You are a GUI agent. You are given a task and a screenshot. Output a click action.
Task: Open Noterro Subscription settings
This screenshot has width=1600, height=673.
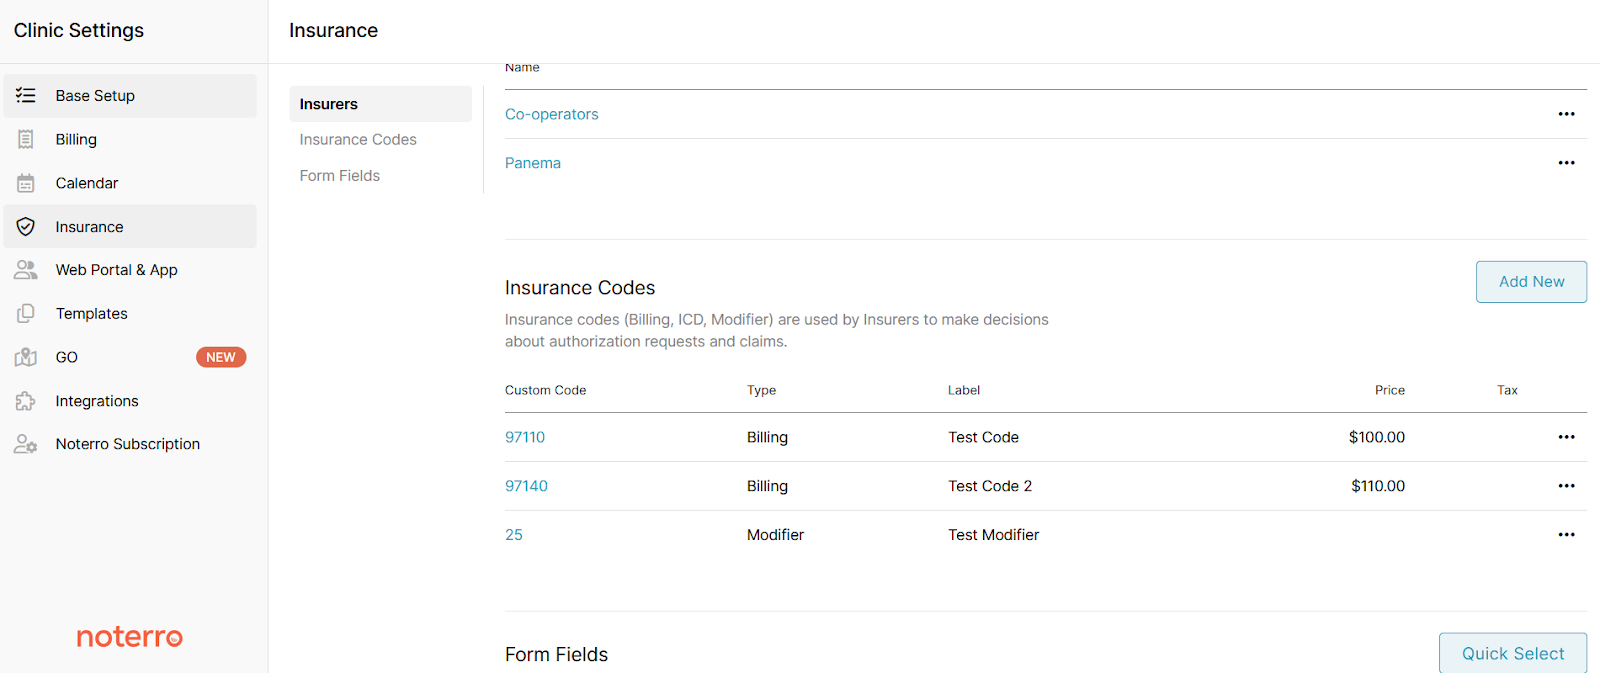(130, 444)
